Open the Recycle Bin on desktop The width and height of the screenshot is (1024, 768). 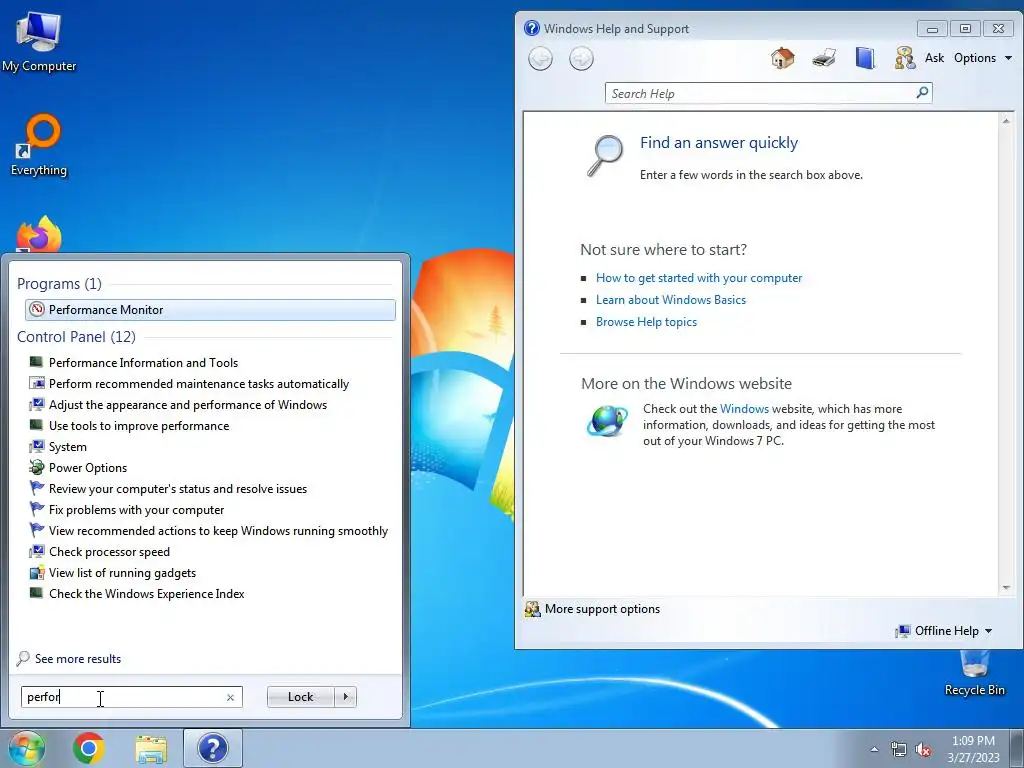click(974, 673)
